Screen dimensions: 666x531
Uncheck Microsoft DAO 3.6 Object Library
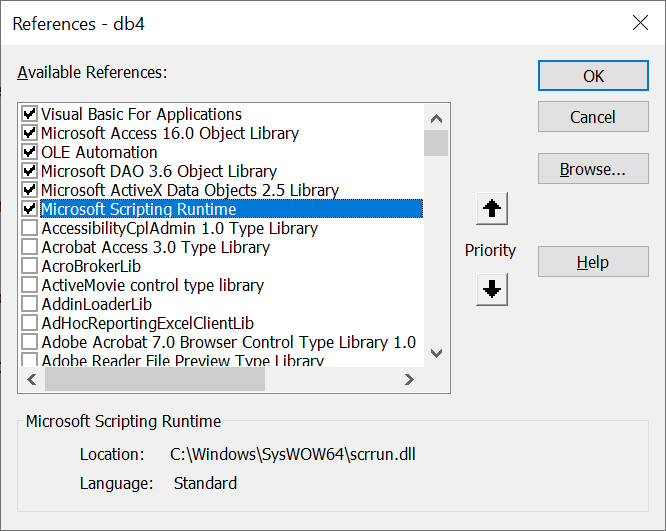(x=29, y=171)
